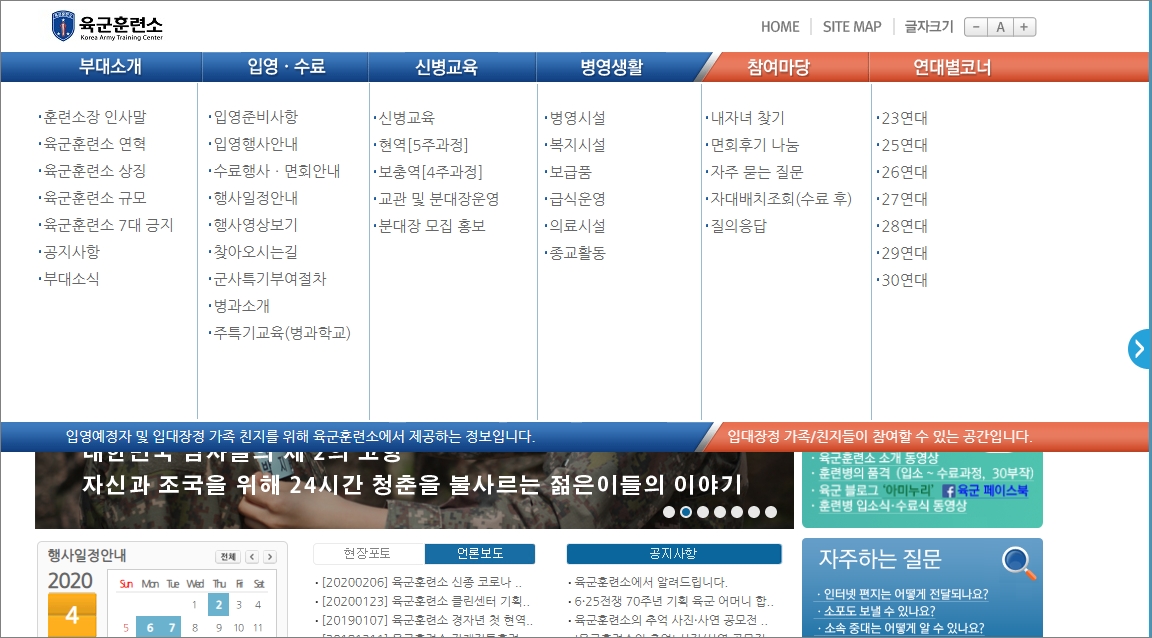Open 자대배치조회(수료 후) submenu

point(781,198)
